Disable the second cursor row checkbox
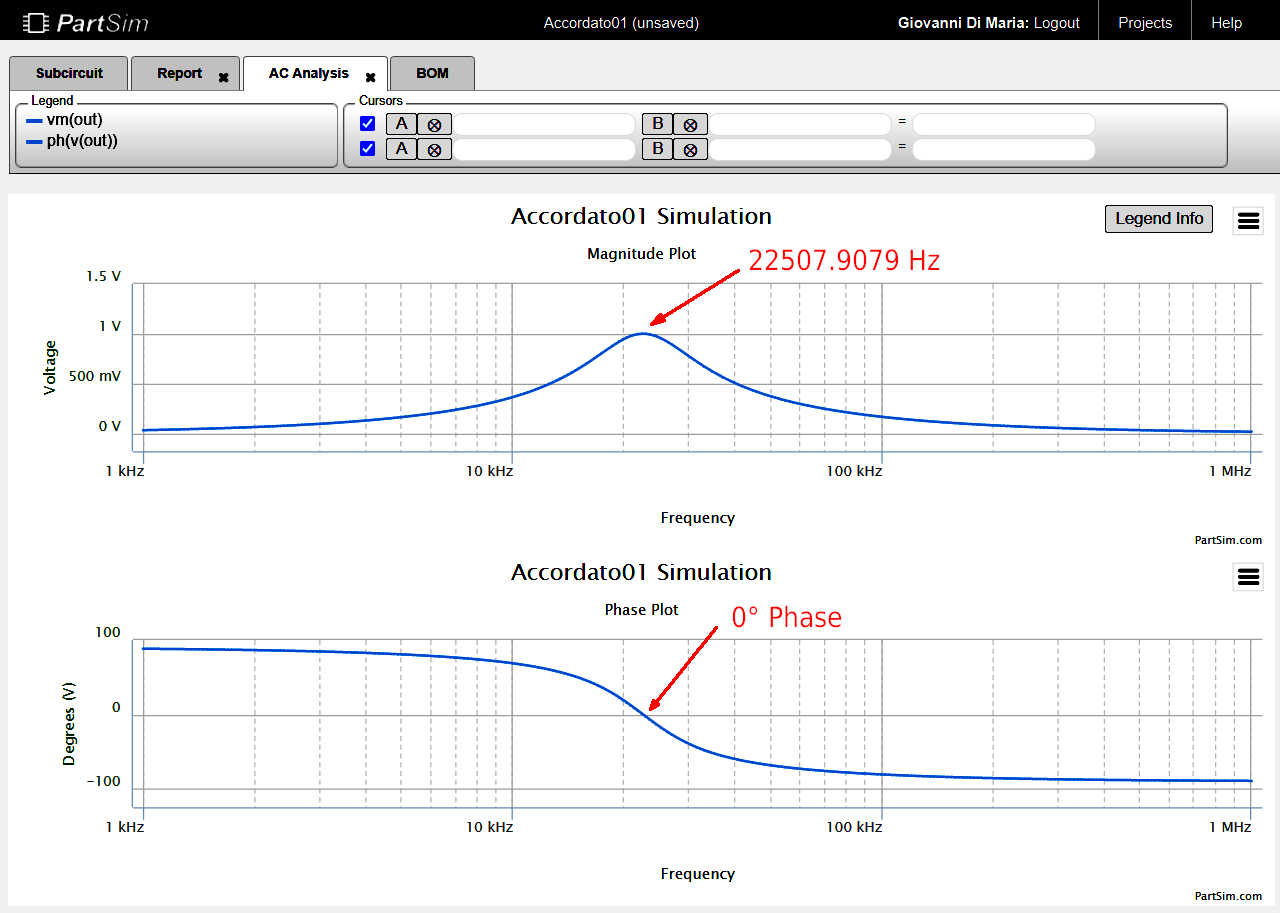 pyautogui.click(x=367, y=148)
